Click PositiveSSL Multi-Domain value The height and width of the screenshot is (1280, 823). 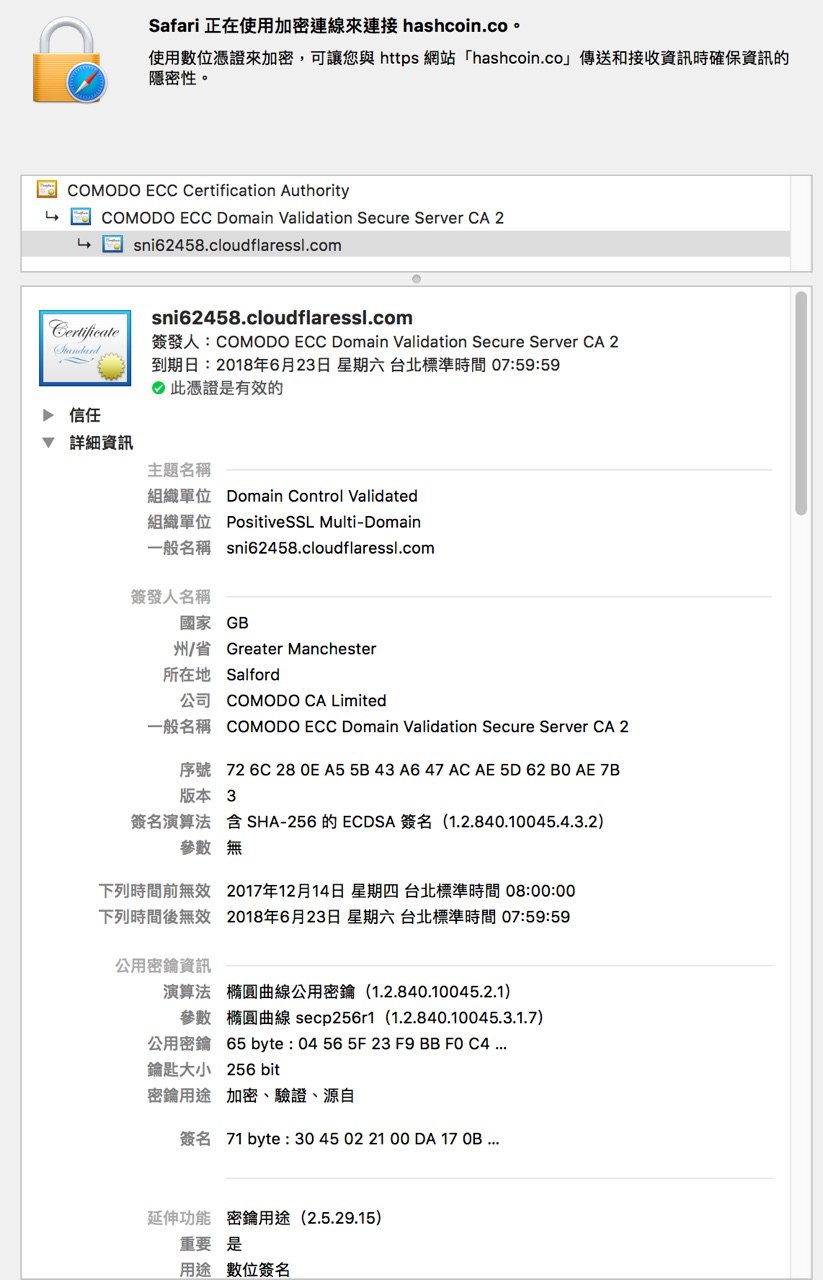click(324, 522)
